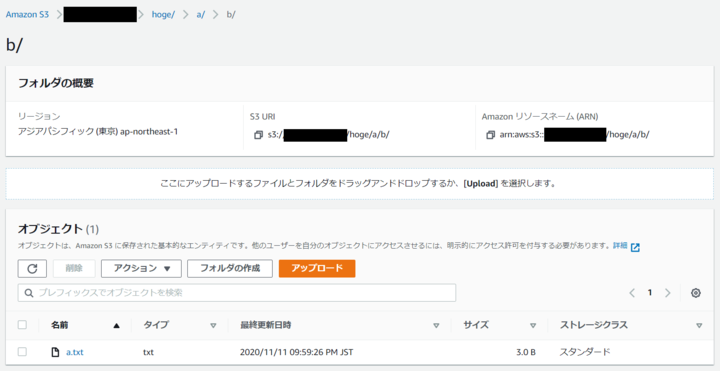Click the ap-northeast-1 region text
Image resolution: width=720 pixels, height=371 pixels.
[x=149, y=132]
